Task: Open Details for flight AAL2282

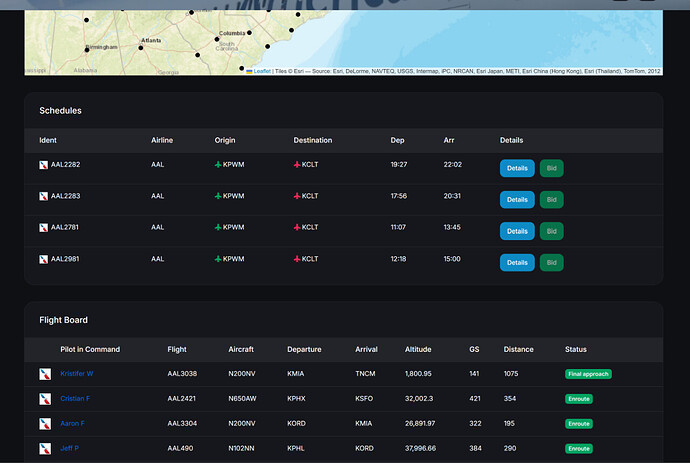Action: [517, 168]
